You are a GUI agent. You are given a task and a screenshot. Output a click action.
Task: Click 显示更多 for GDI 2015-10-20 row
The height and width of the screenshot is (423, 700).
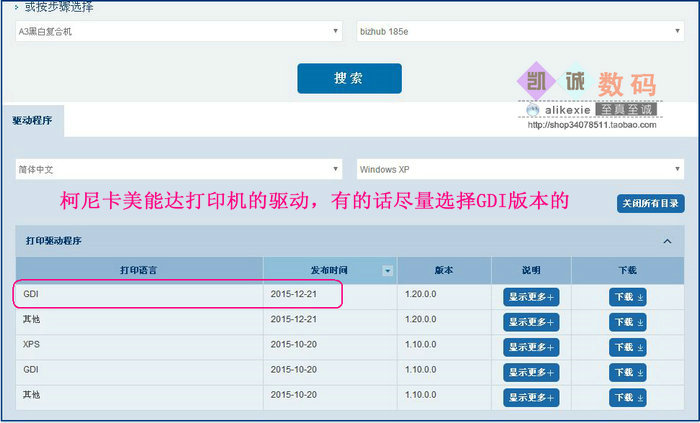531,372
